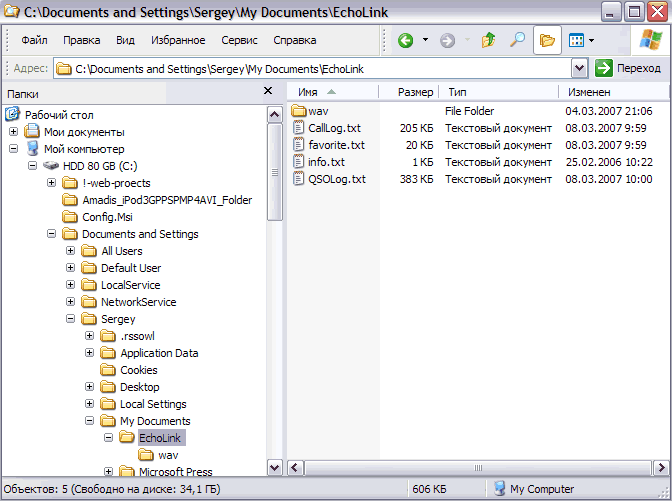Open the Избранное menu
Image resolution: width=672 pixels, height=501 pixels.
coord(178,40)
